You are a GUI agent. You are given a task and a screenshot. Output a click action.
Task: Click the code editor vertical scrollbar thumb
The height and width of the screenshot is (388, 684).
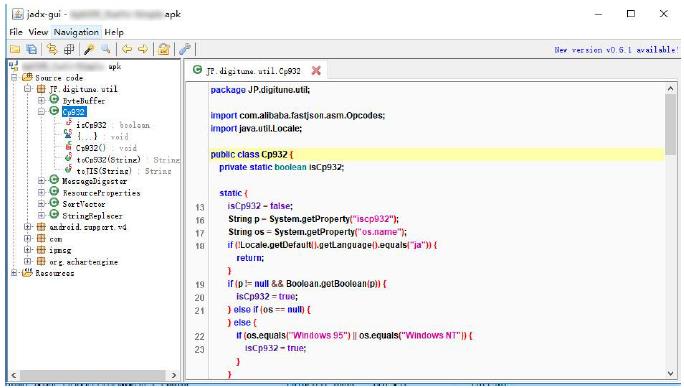click(670, 124)
